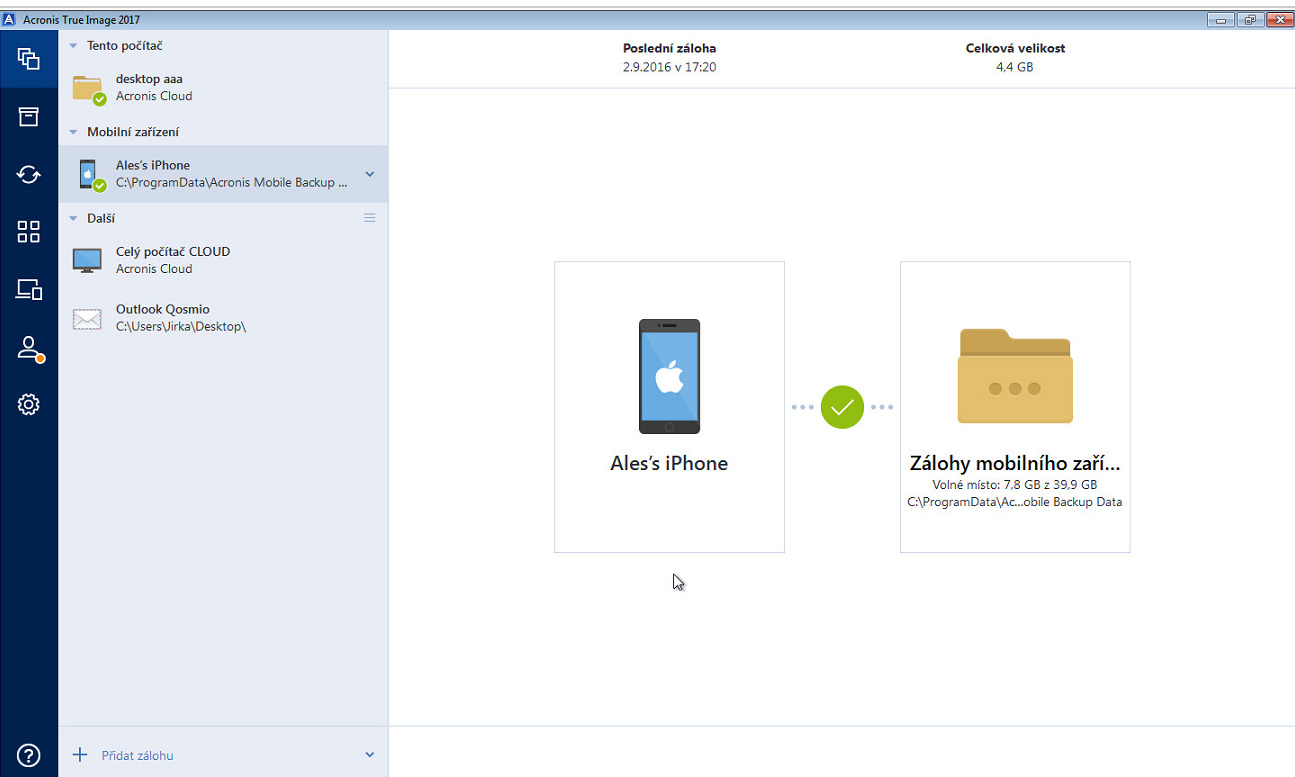Select the Ales's iPhone backup entry
The height and width of the screenshot is (777, 1295).
(223, 174)
